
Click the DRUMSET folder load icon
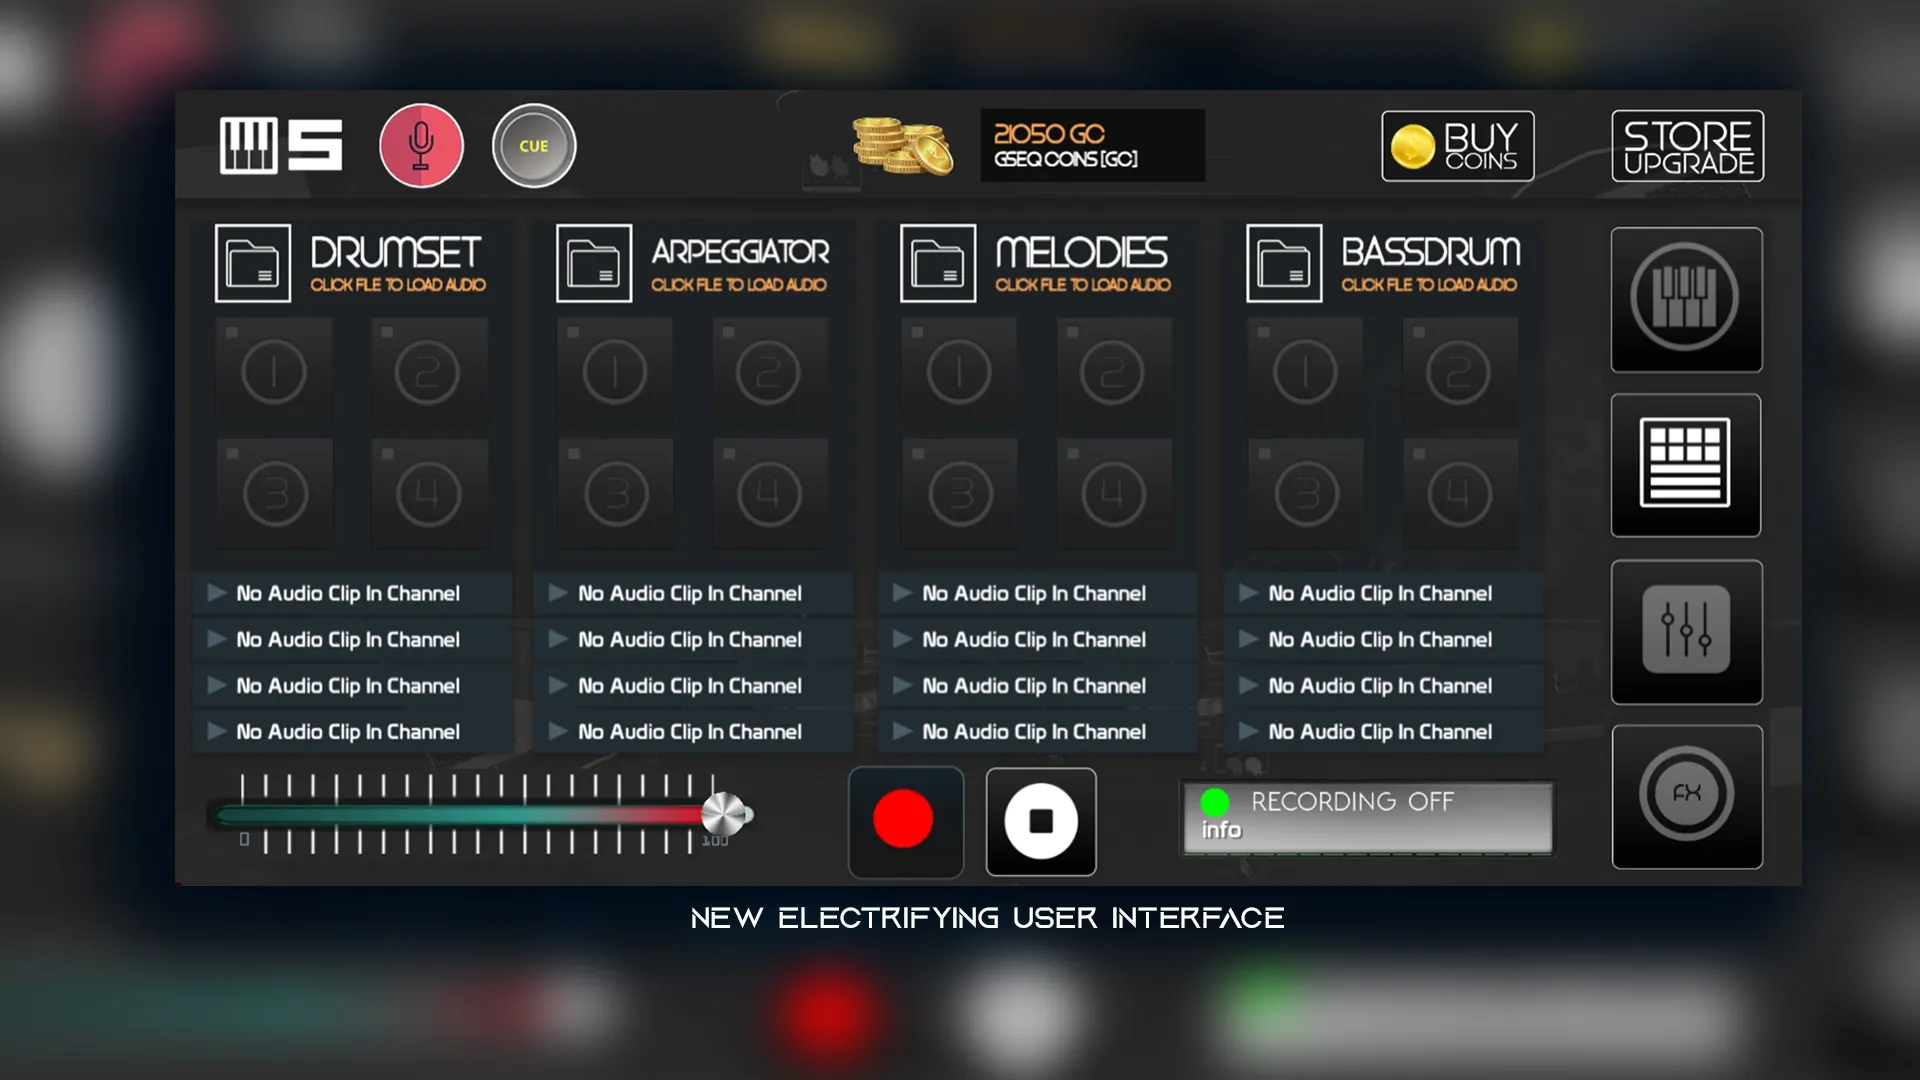pos(253,262)
